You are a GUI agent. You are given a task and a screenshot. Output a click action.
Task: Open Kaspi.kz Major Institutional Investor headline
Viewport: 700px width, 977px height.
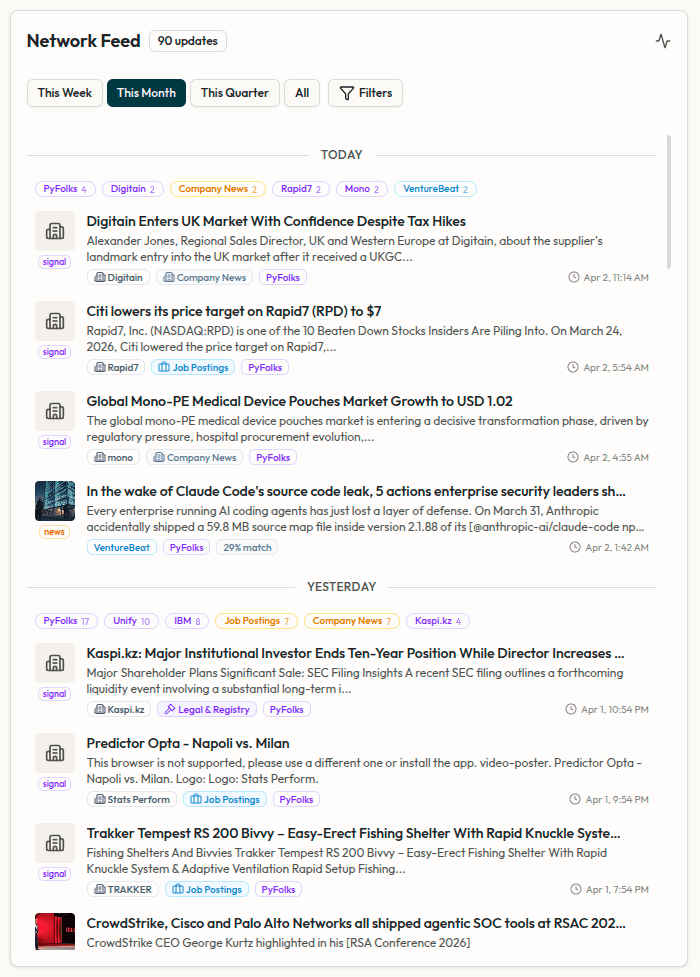355,653
